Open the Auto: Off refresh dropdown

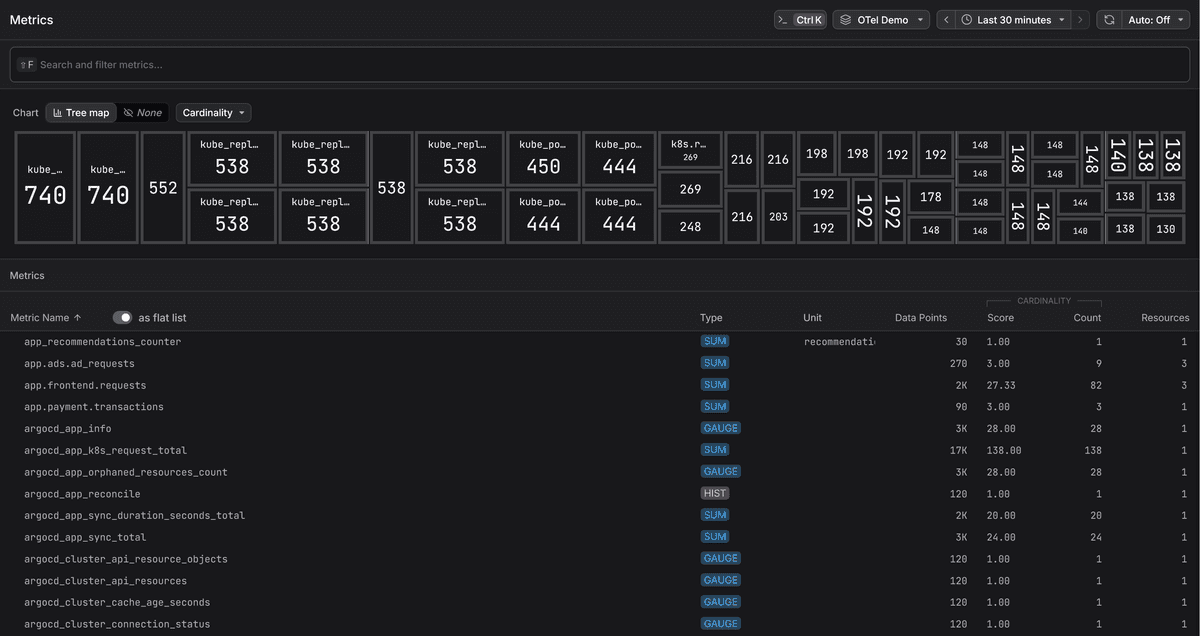pos(1154,20)
